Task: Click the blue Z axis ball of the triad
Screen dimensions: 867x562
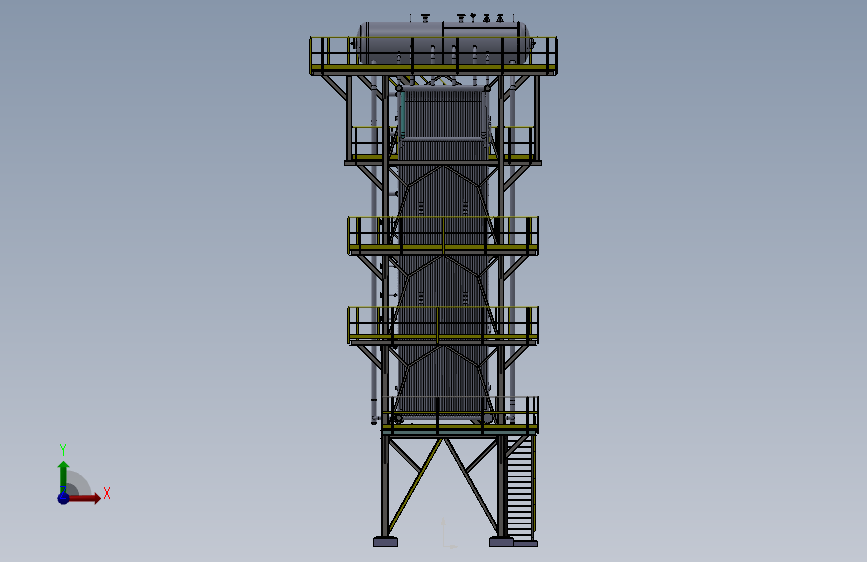Action: point(64,498)
